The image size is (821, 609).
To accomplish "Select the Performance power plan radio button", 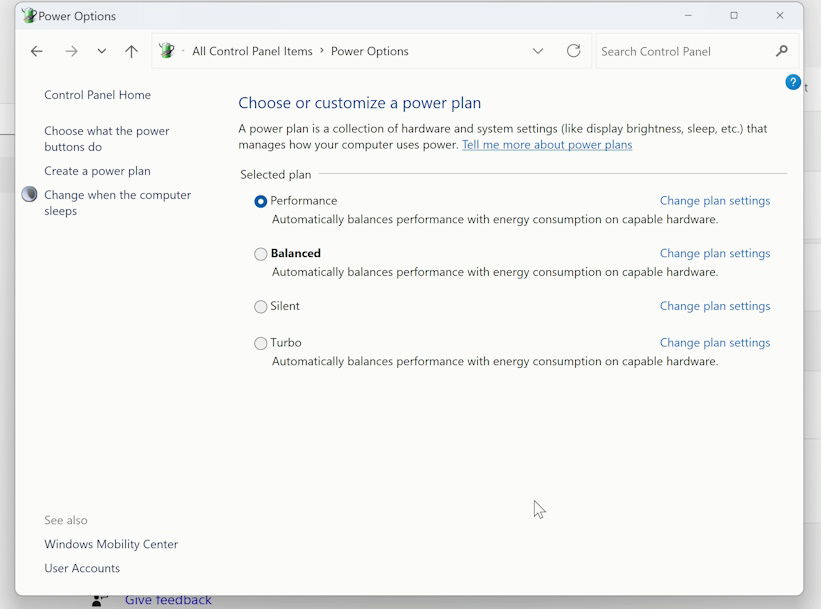I will (261, 201).
